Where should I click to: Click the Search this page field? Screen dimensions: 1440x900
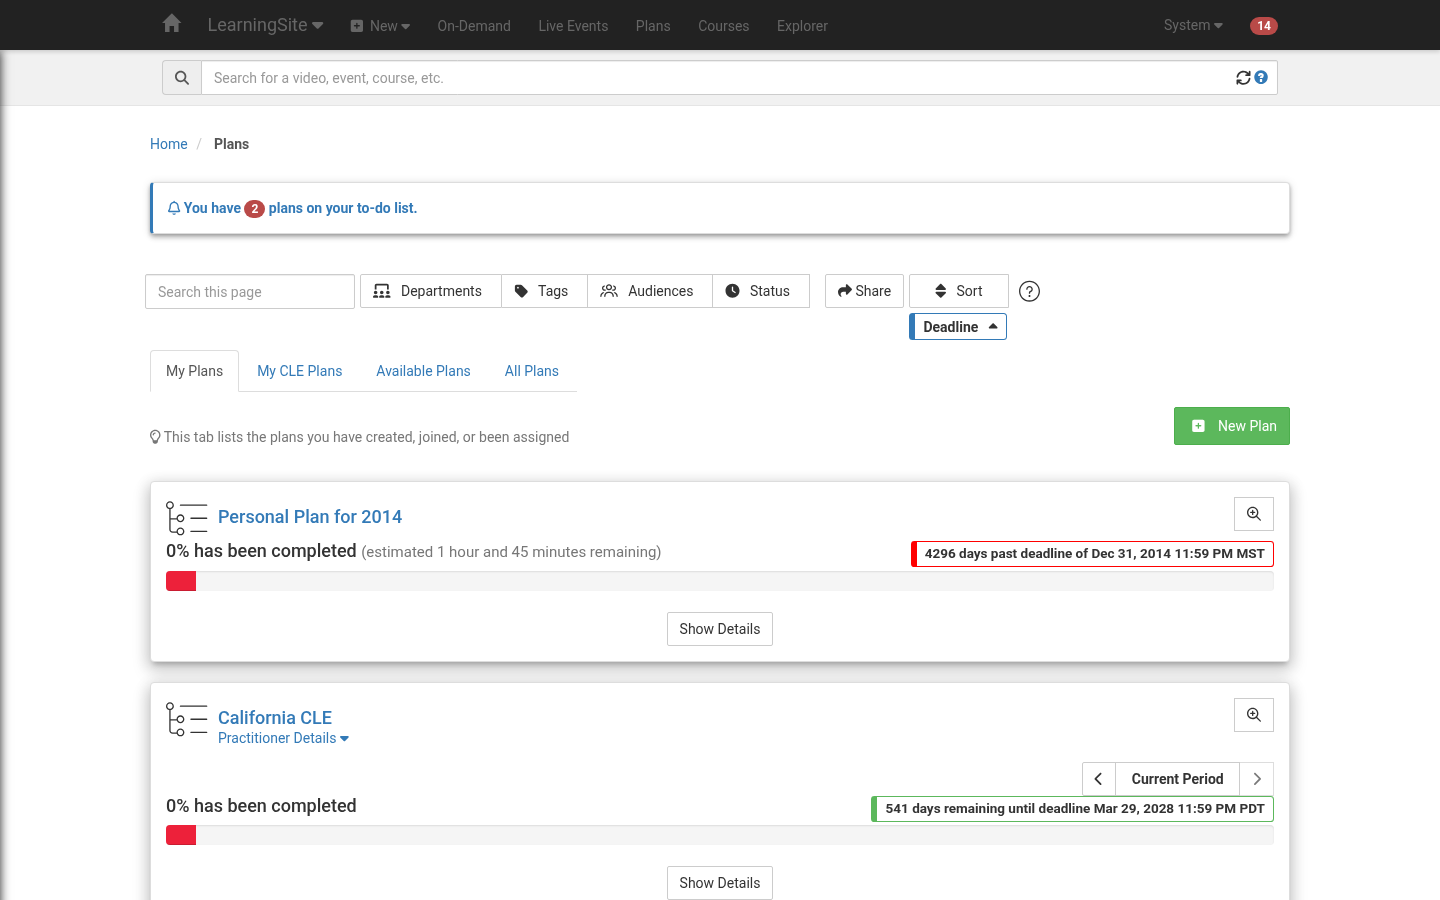tap(250, 292)
